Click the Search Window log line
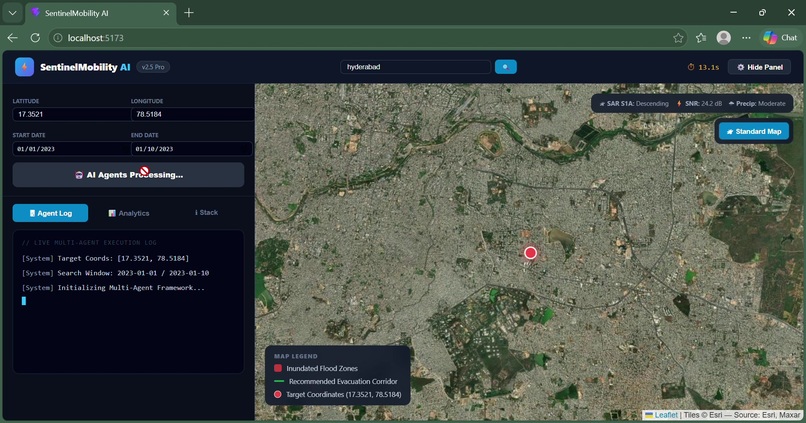 click(x=115, y=273)
